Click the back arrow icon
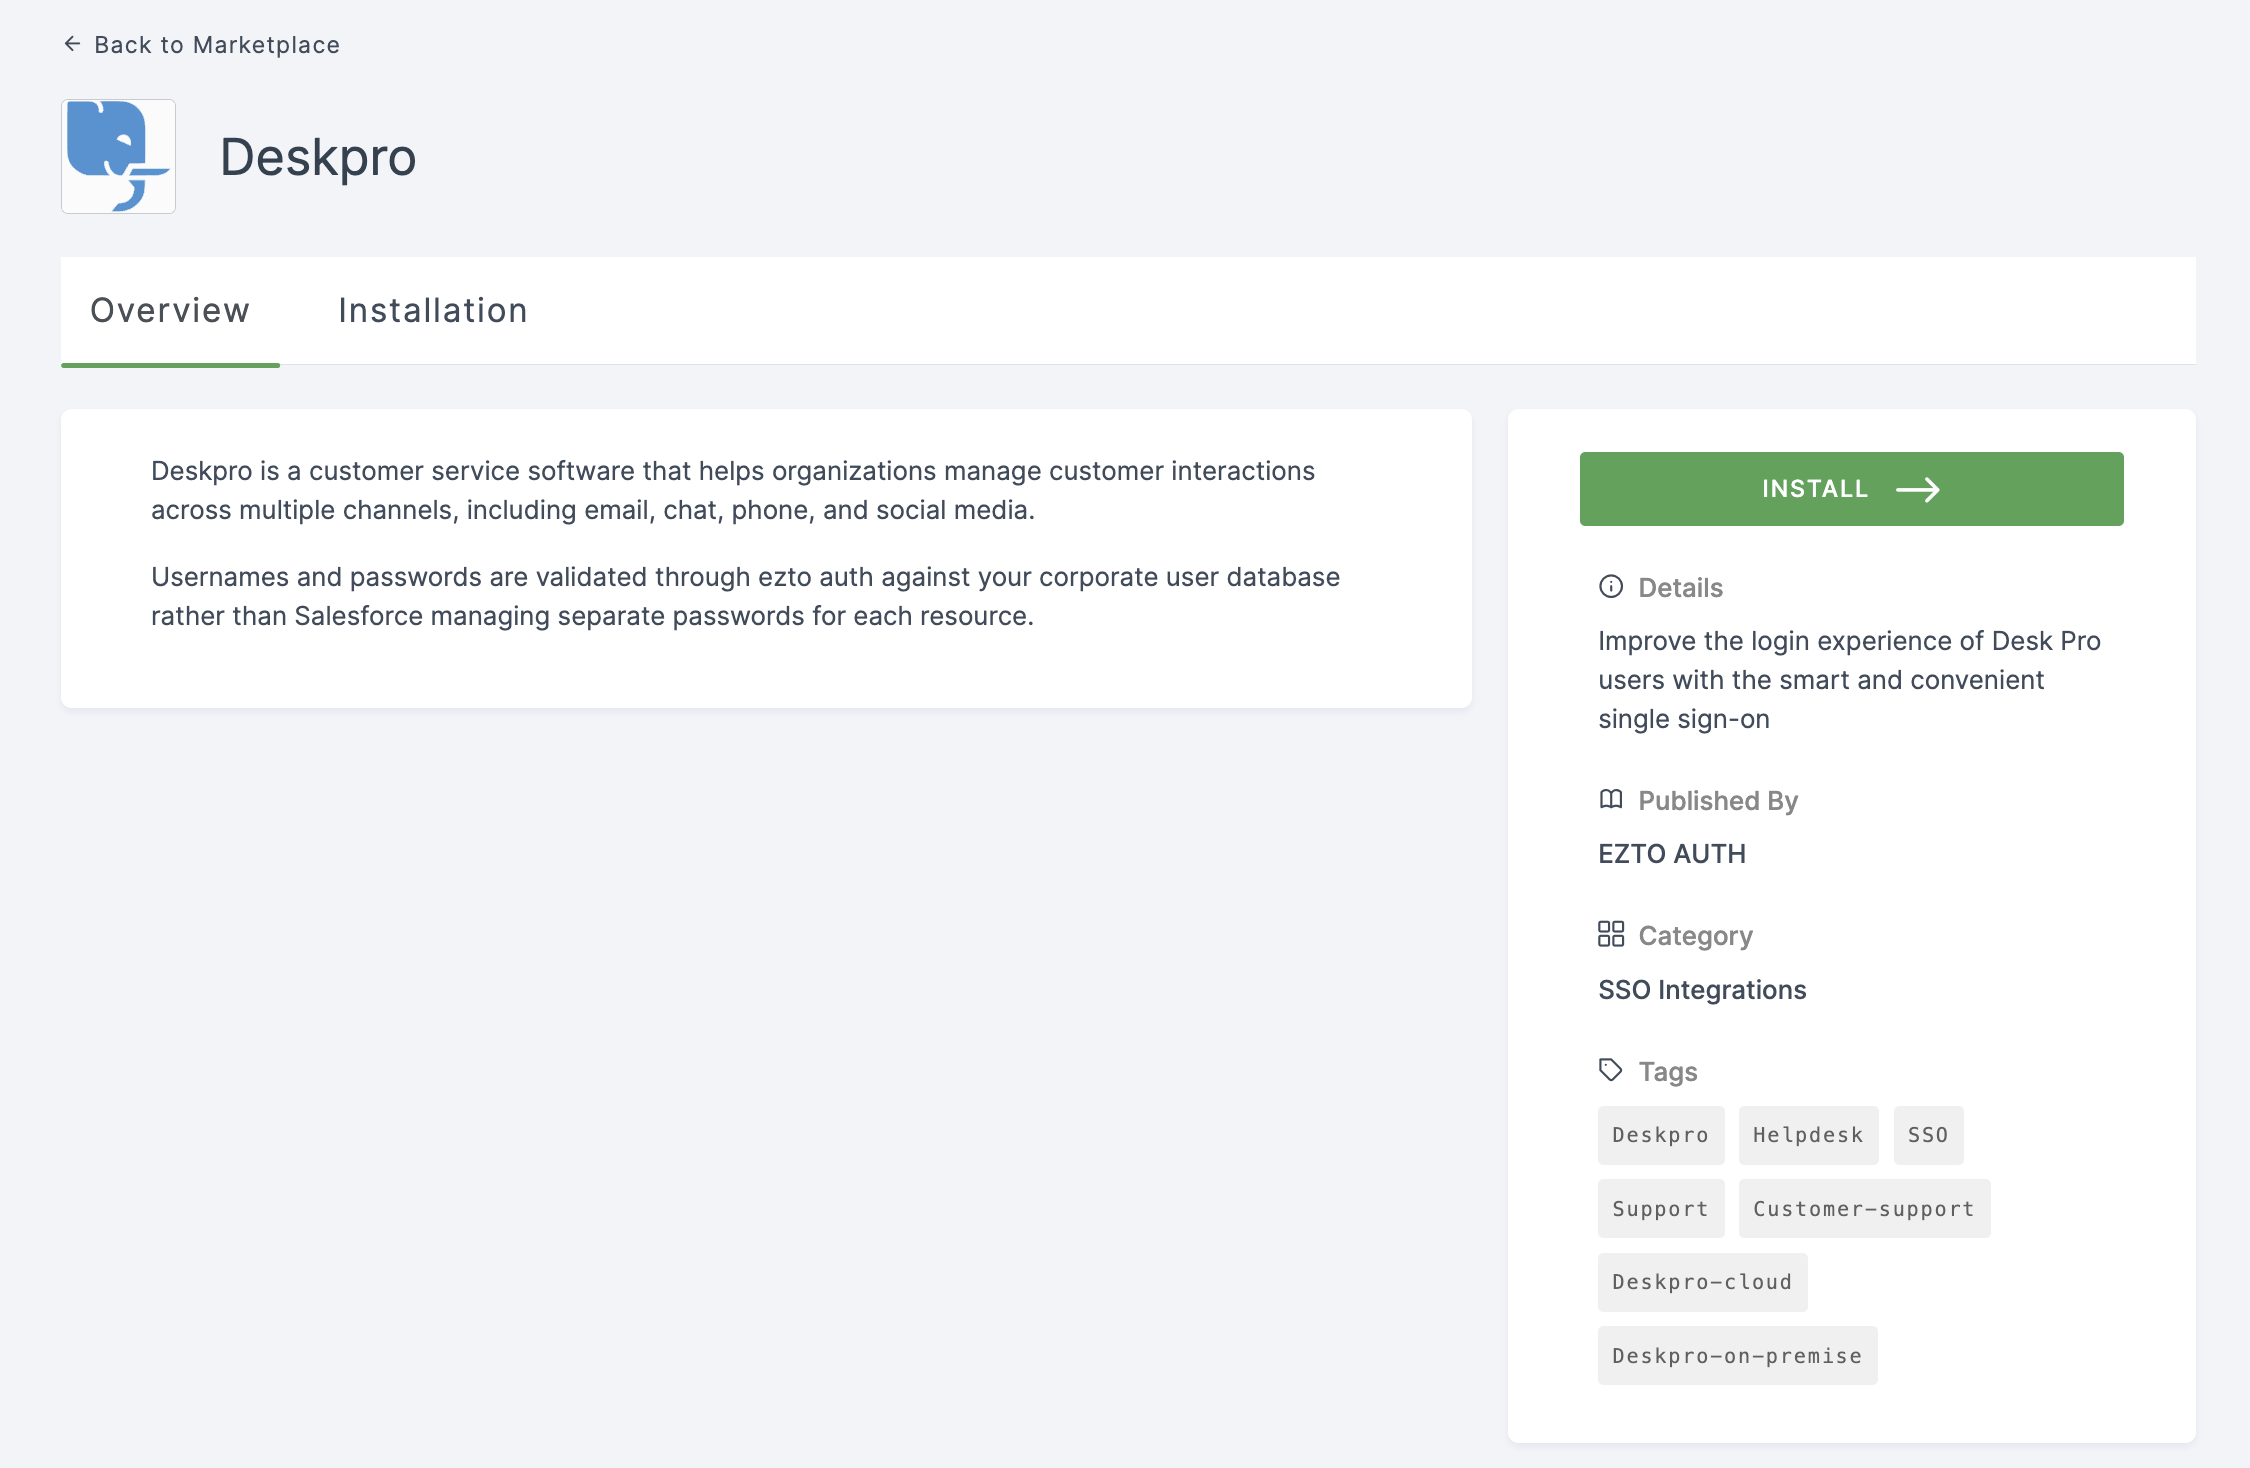 point(72,44)
